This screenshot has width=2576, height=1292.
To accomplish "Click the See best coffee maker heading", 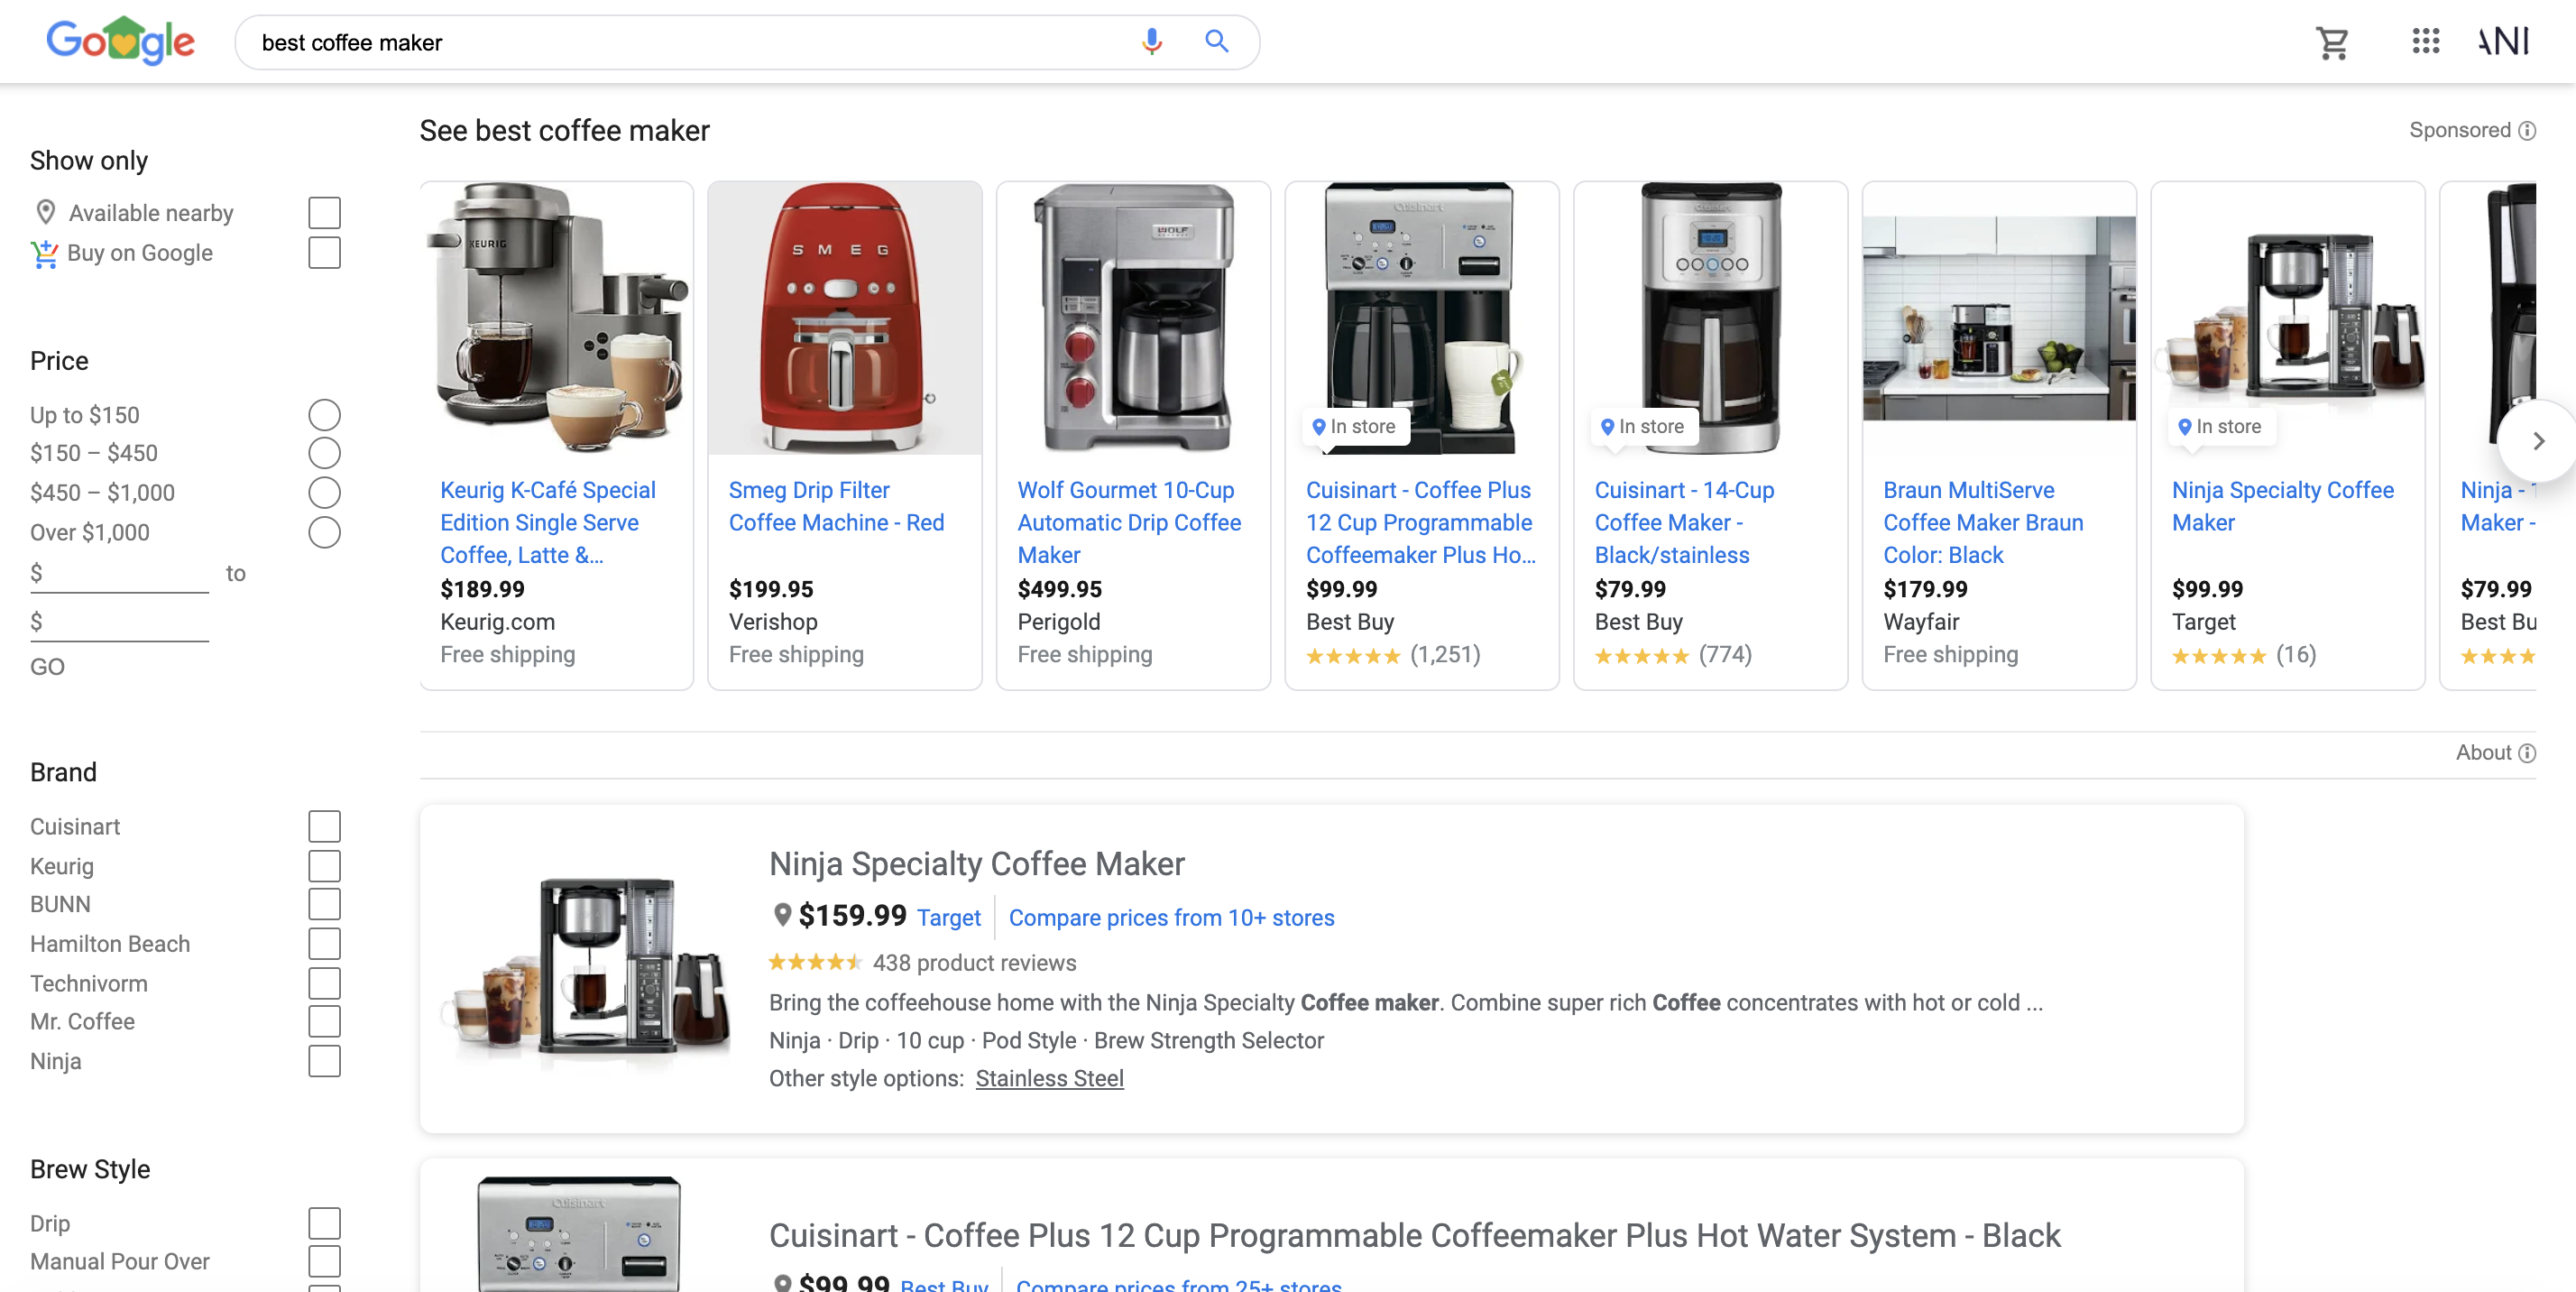I will [x=563, y=130].
